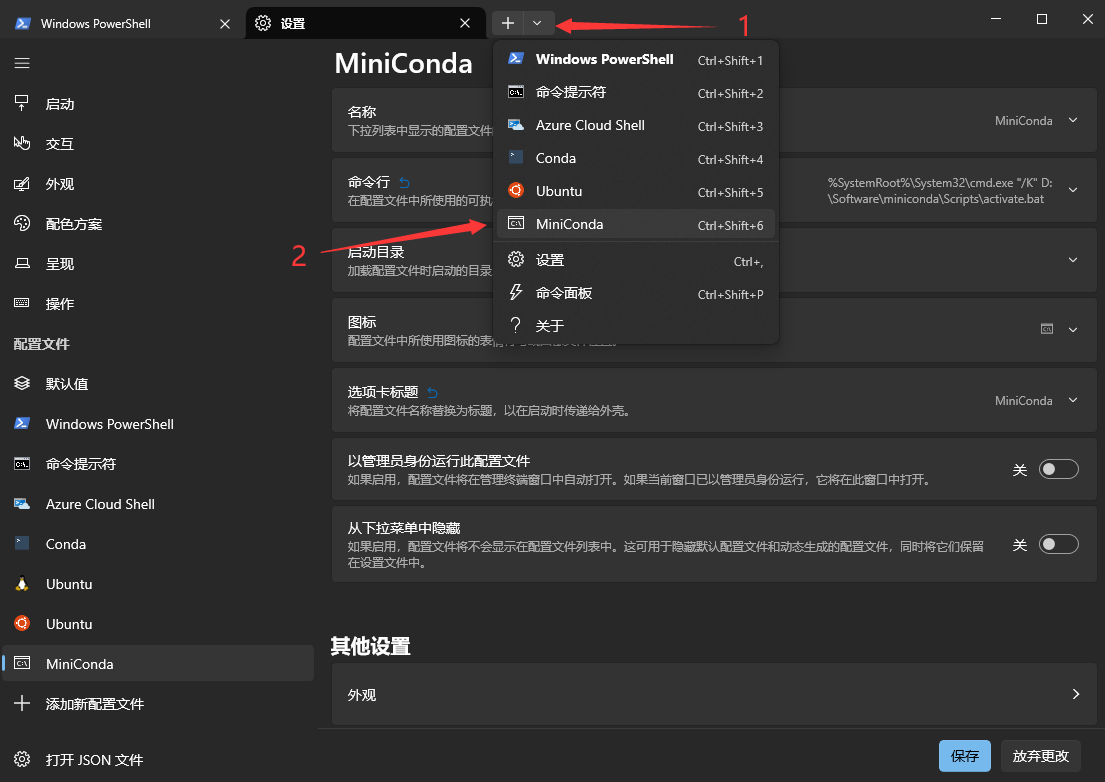The width and height of the screenshot is (1105, 782).
Task: Click the MiniConda page title
Action: pyautogui.click(x=403, y=63)
